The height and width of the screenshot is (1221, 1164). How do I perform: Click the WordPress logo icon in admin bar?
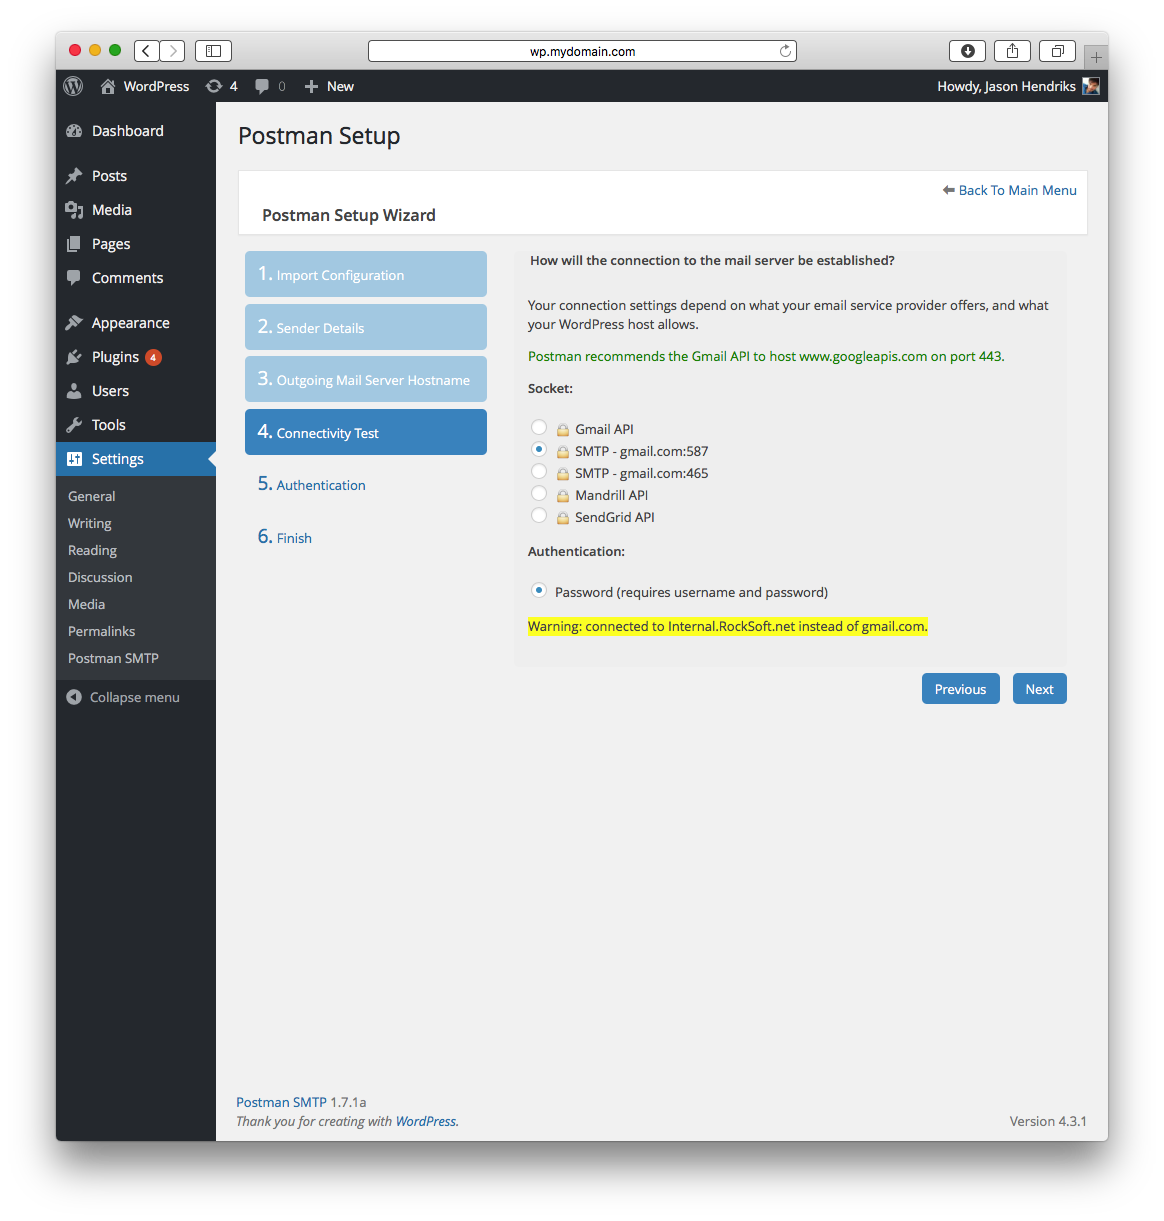(x=73, y=86)
